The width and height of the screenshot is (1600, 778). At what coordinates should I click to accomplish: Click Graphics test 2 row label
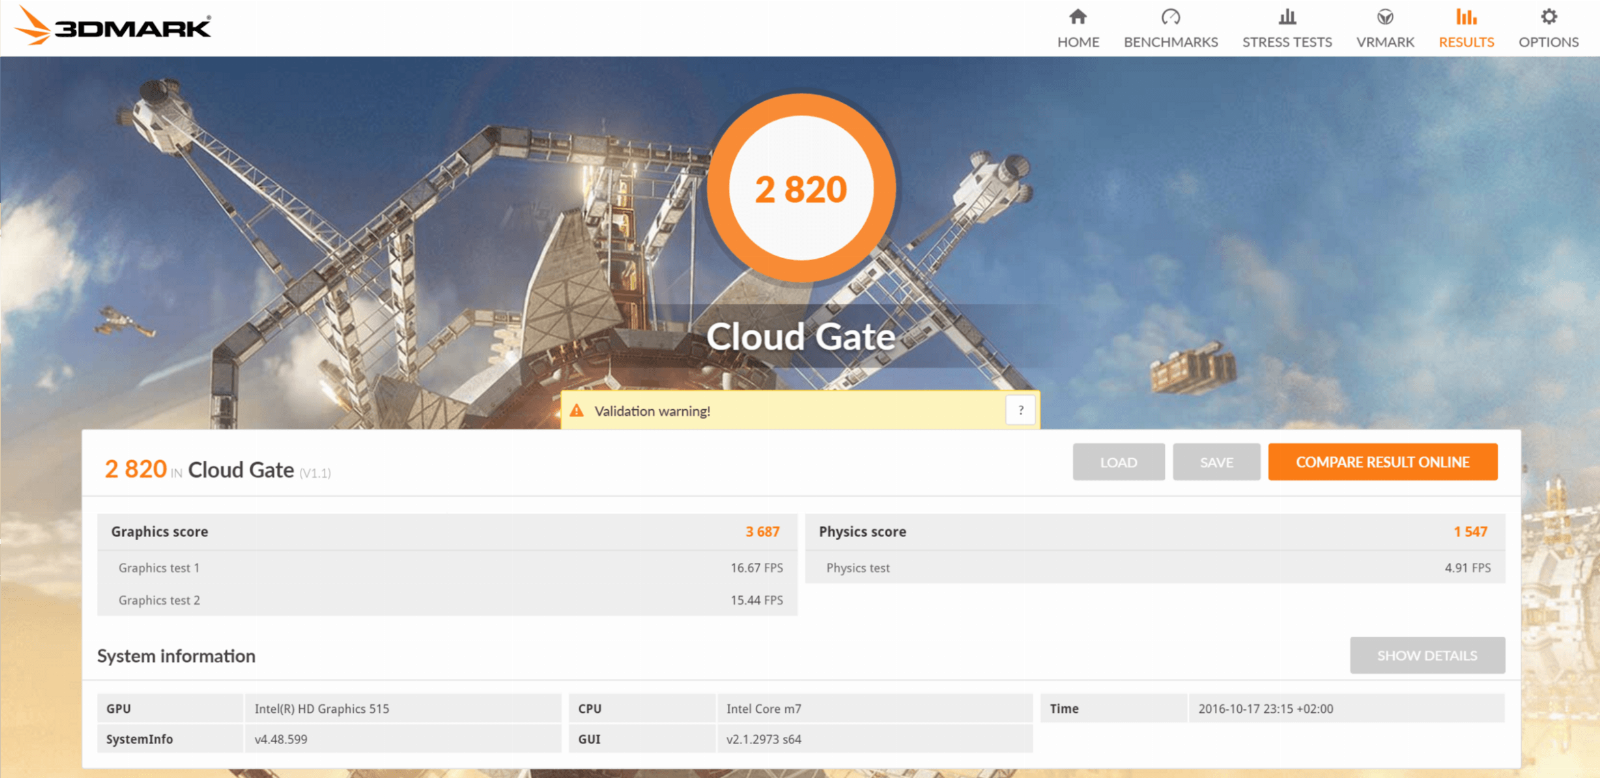[159, 600]
